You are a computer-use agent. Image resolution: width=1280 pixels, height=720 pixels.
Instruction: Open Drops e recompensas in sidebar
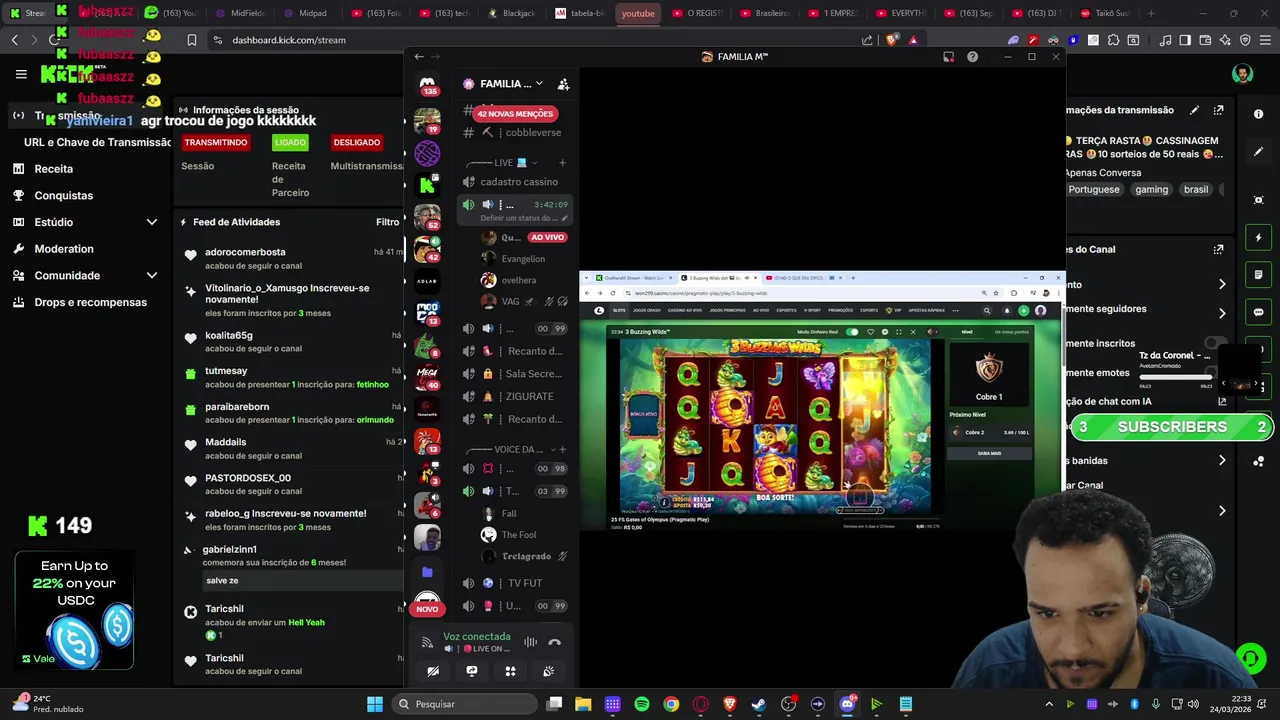(x=90, y=302)
